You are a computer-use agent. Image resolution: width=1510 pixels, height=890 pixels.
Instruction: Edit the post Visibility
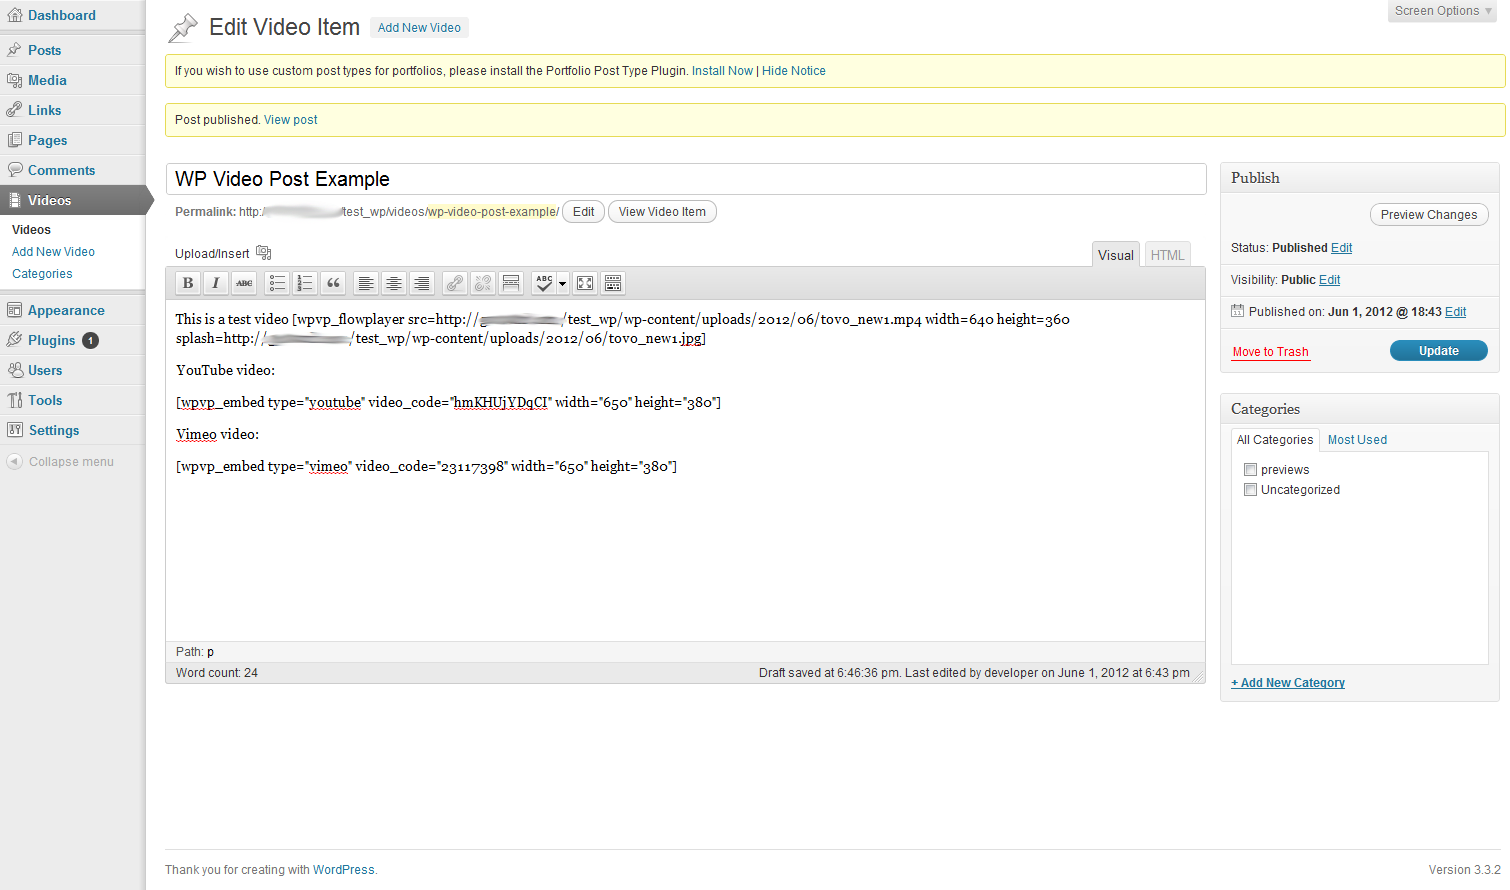[1329, 280]
